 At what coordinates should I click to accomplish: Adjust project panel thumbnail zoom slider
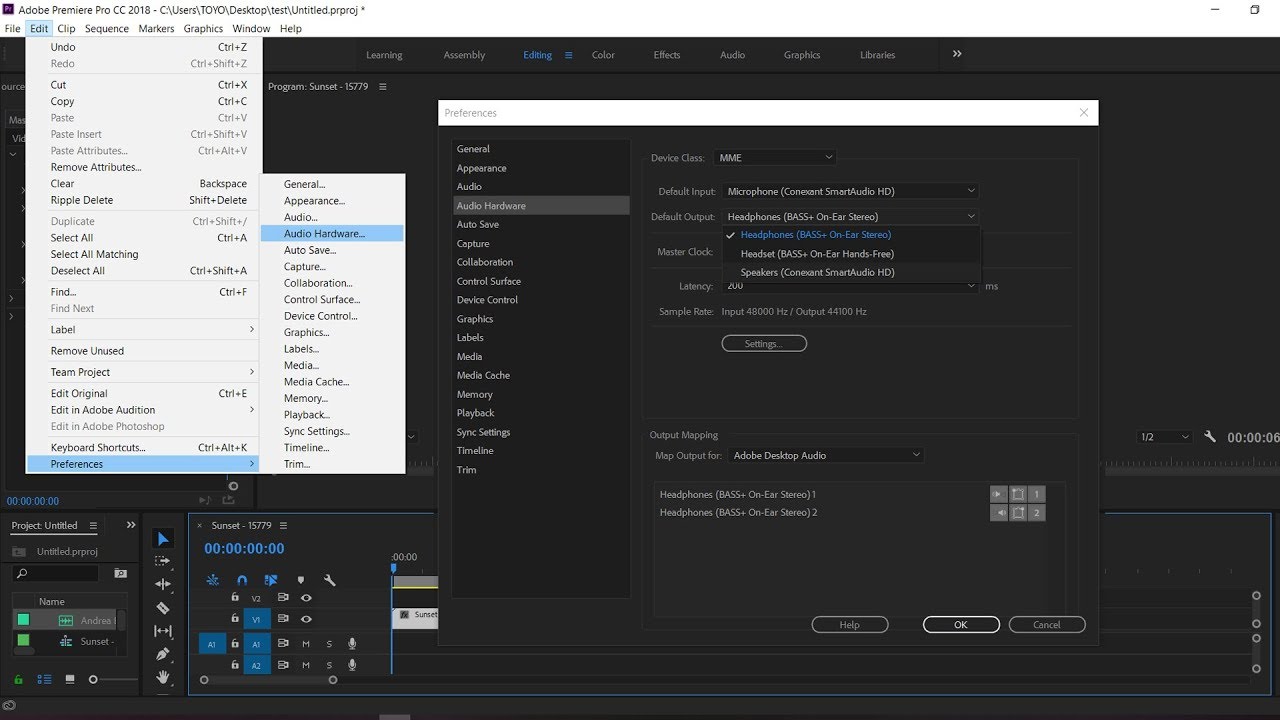[93, 680]
